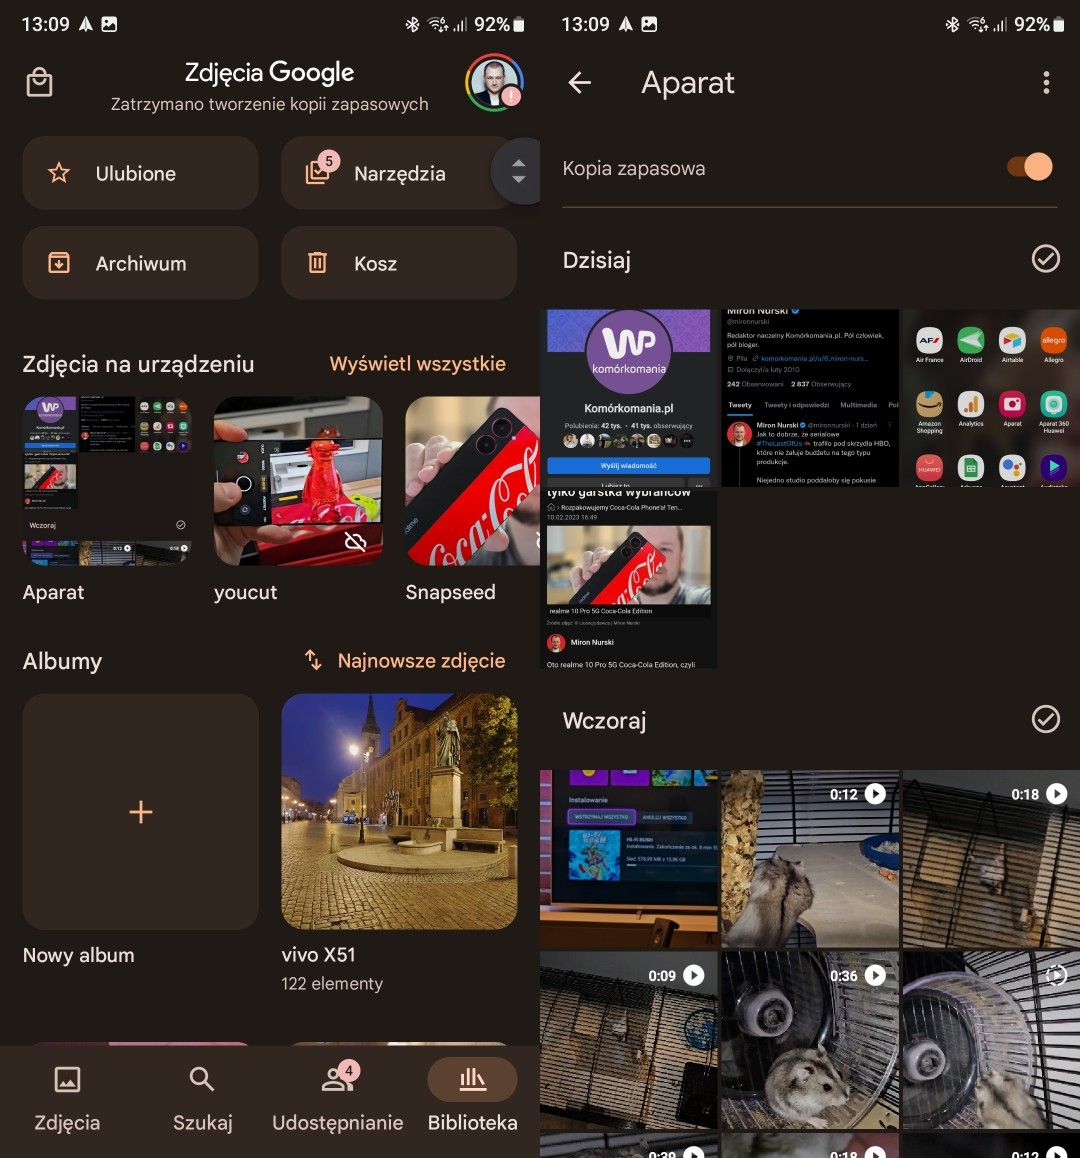Open the TV installation photo
This screenshot has height=1158, width=1080.
[629, 859]
